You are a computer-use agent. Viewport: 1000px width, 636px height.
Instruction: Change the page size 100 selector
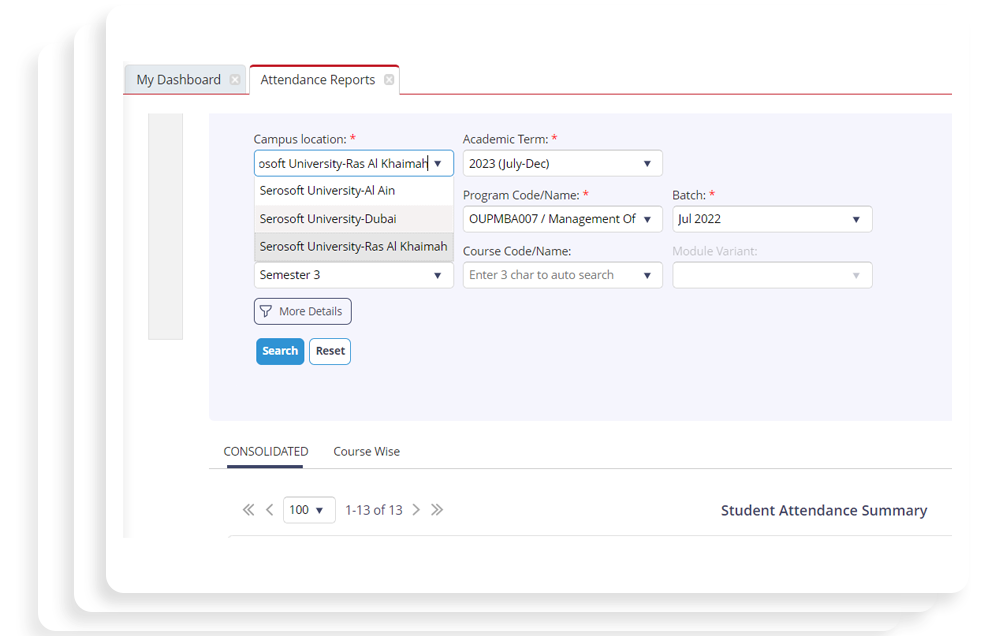click(x=309, y=510)
